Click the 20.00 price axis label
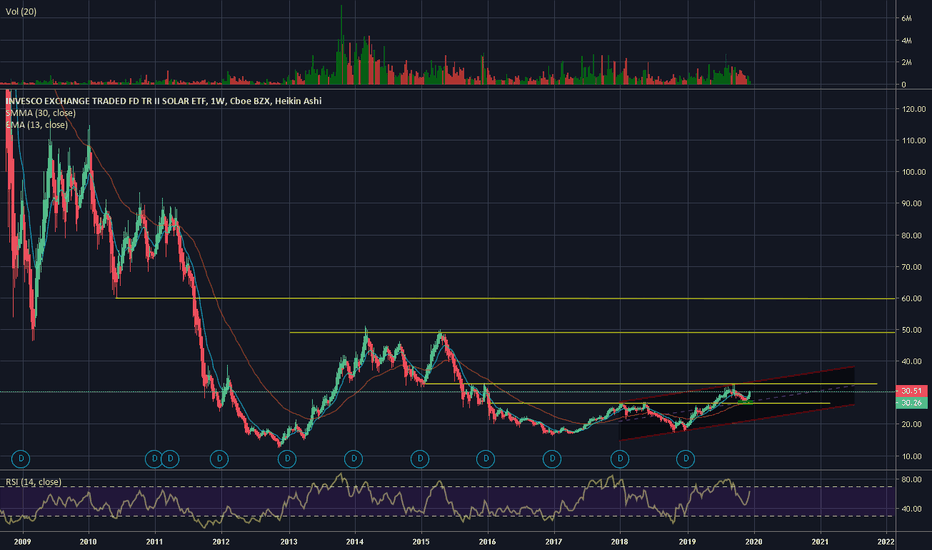 tap(914, 425)
